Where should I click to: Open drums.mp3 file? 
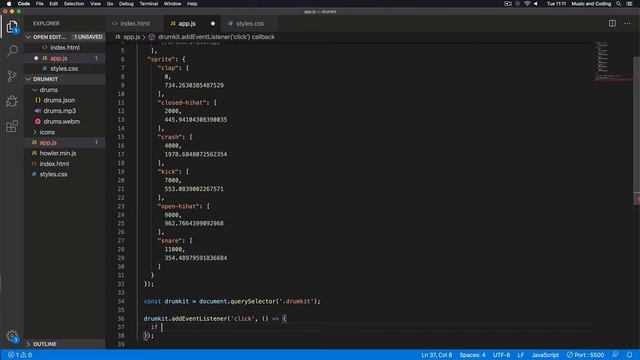coord(64,111)
